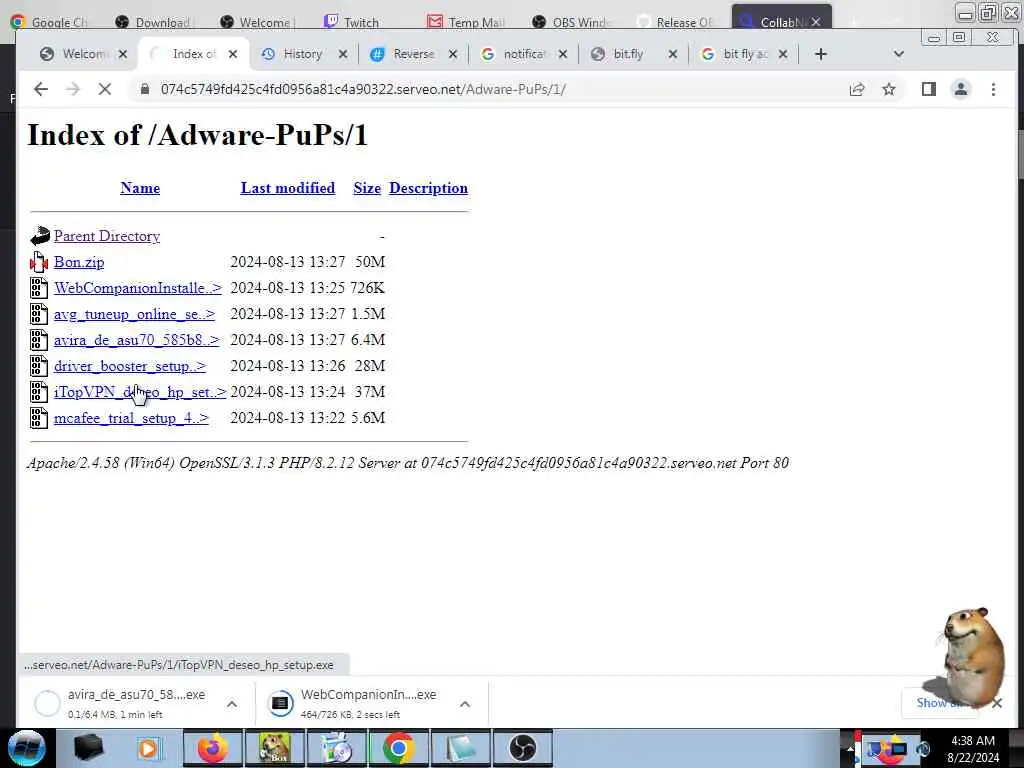Download the WebCompanionInstaller file link
The image size is (1024, 768).
(x=138, y=288)
